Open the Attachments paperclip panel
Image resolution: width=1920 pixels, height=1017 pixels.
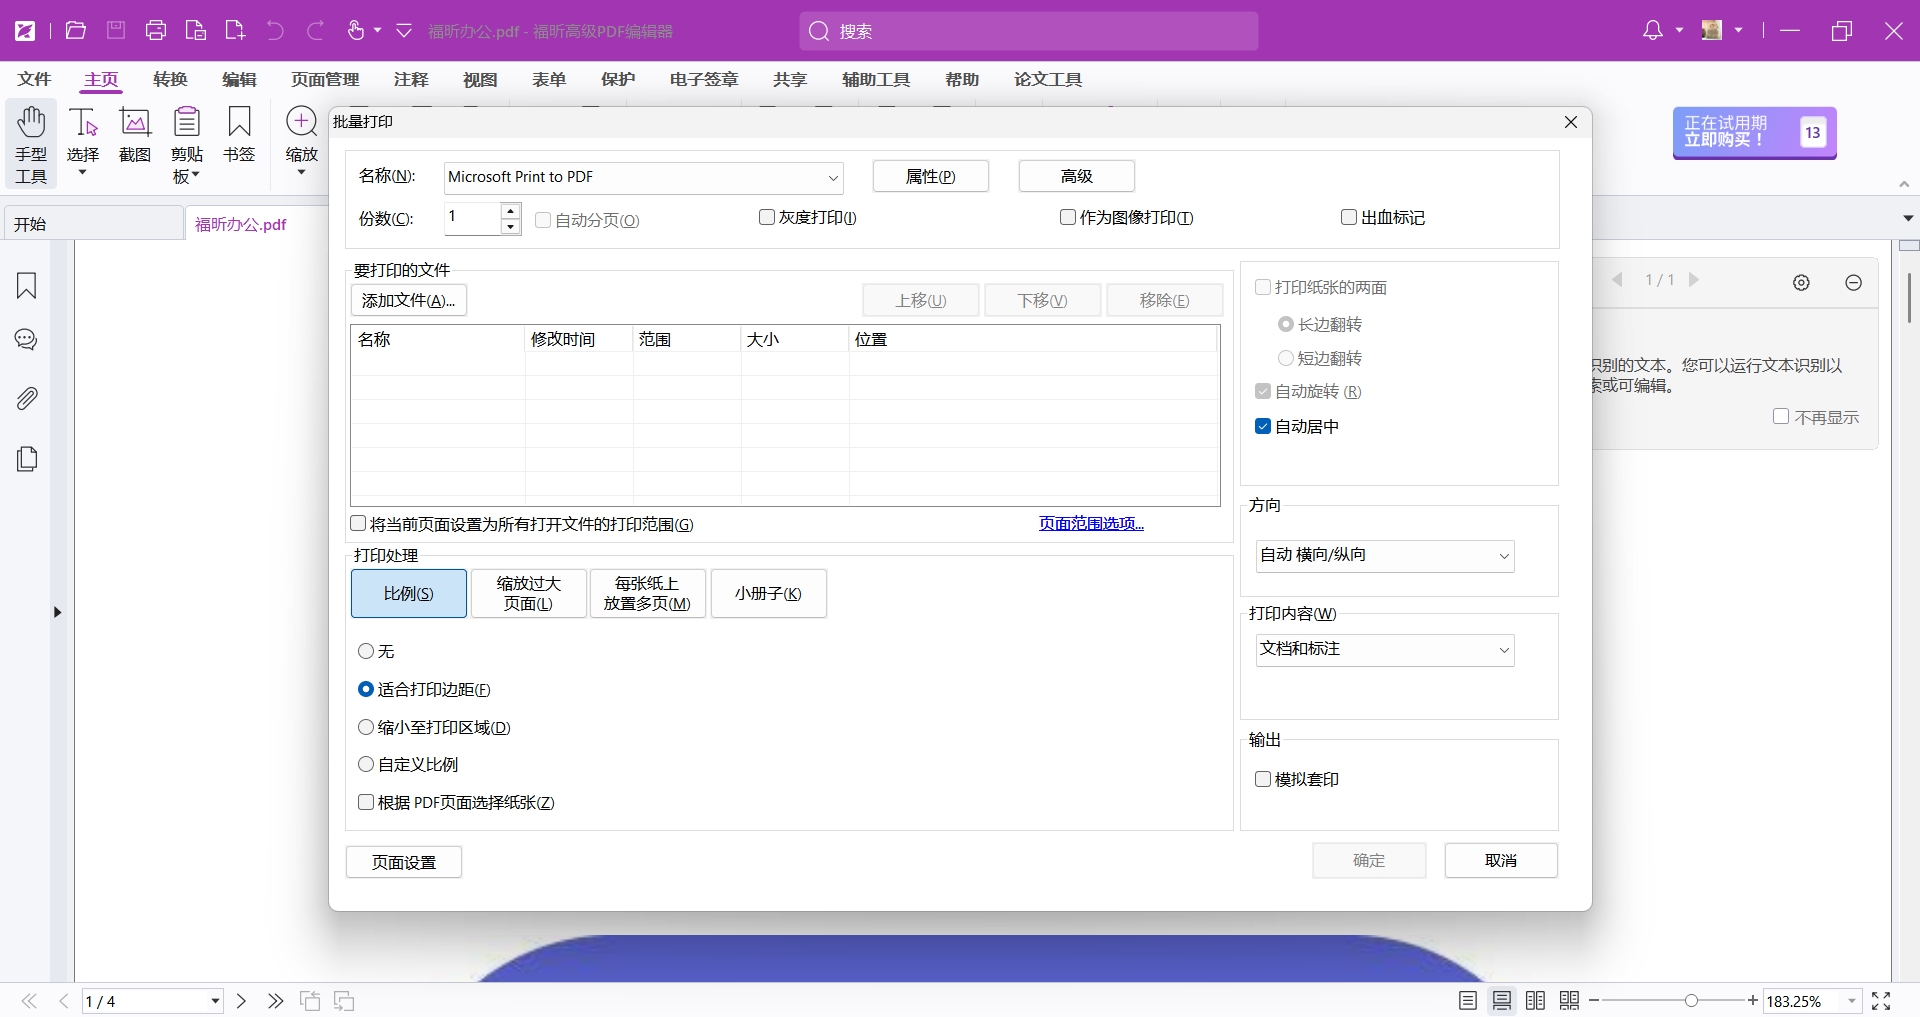click(x=27, y=399)
